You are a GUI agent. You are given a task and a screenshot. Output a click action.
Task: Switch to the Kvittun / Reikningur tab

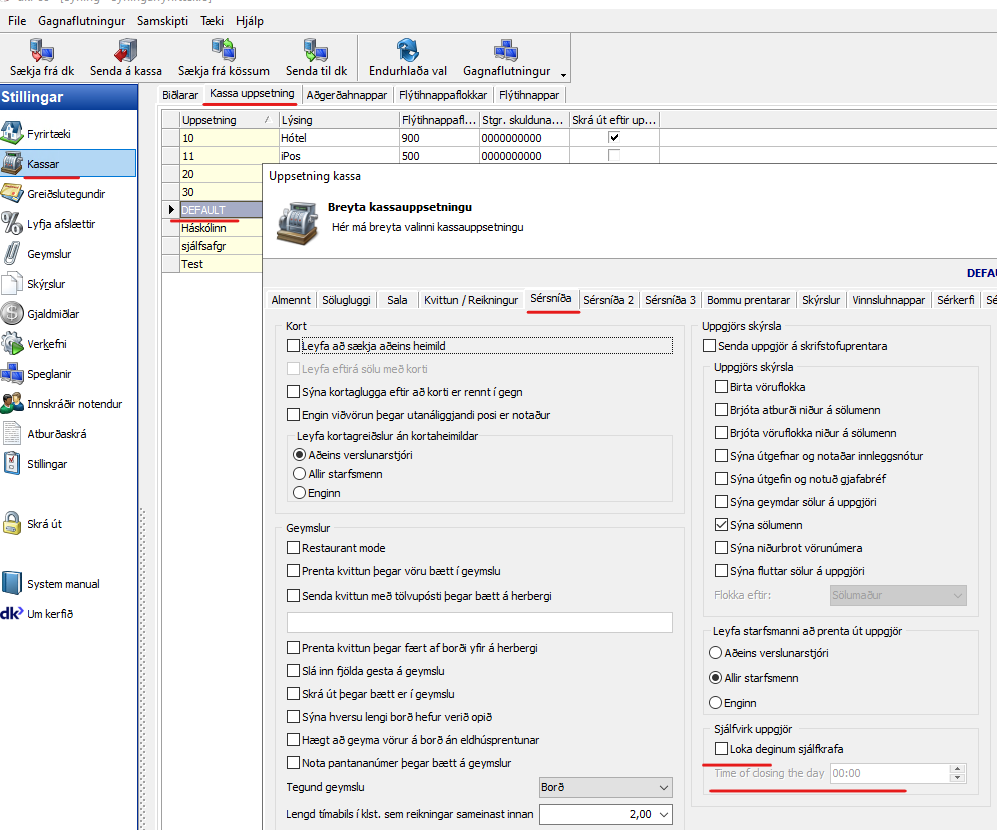tap(471, 300)
